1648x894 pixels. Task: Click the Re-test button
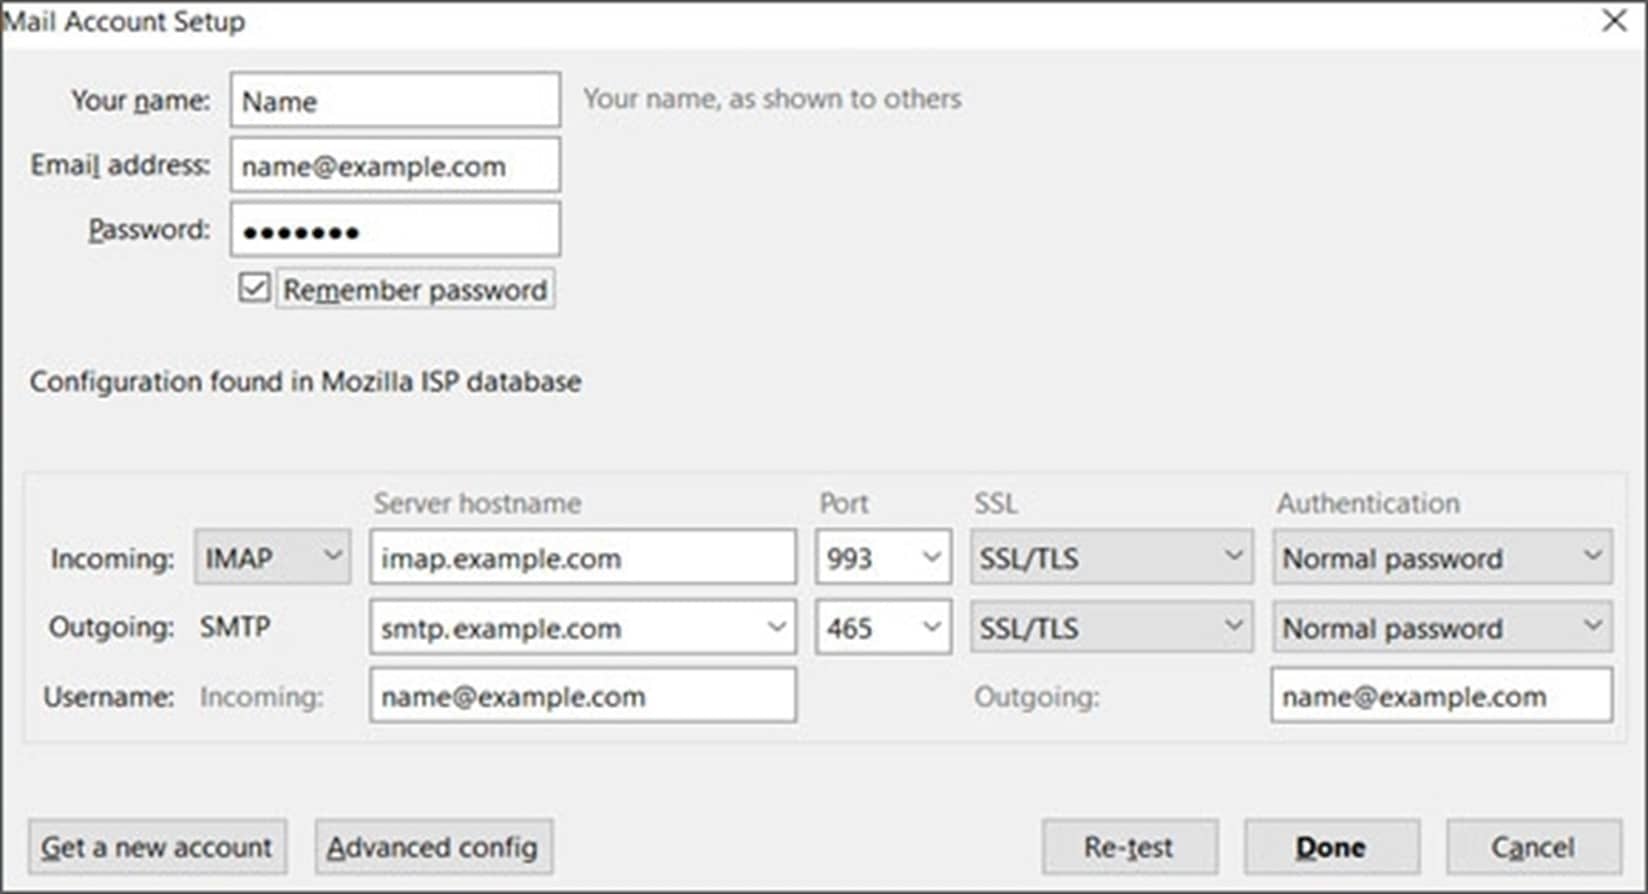pyautogui.click(x=1129, y=847)
